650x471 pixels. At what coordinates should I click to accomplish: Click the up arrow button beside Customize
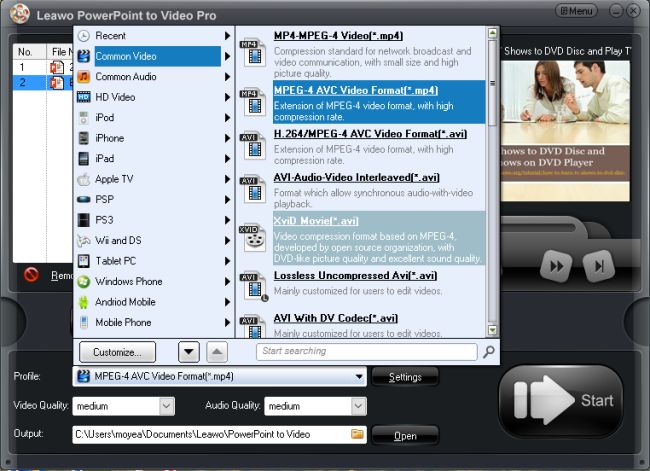point(217,352)
